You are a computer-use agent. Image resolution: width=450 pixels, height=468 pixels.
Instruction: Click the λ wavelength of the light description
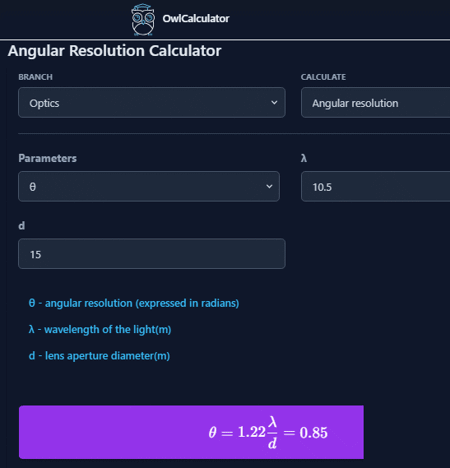(x=100, y=329)
